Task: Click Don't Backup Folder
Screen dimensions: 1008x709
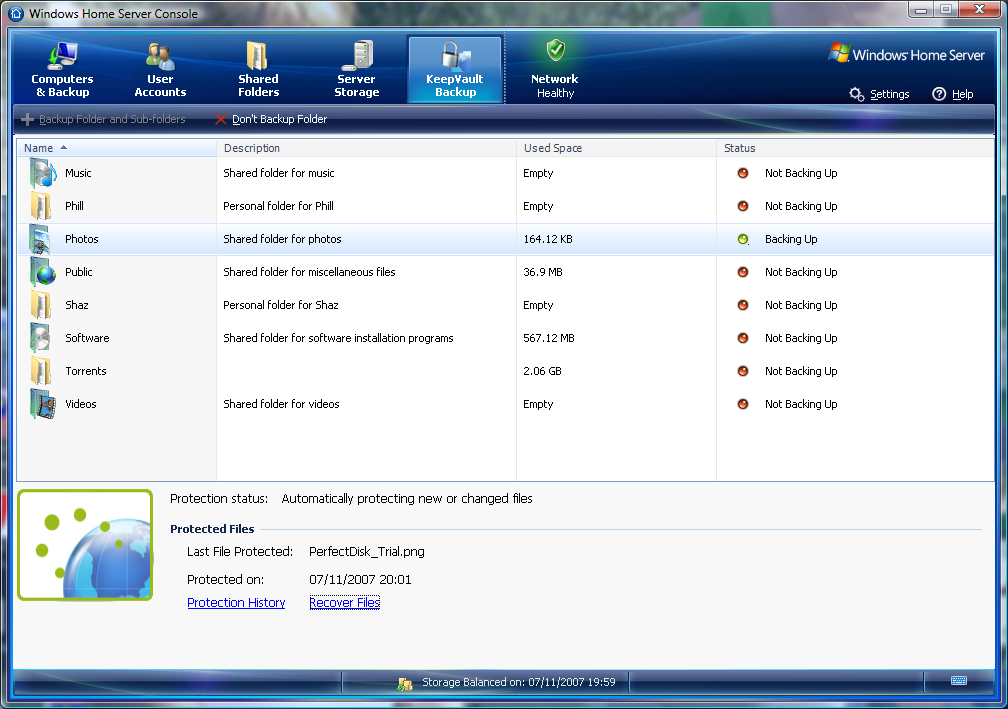Action: point(271,119)
